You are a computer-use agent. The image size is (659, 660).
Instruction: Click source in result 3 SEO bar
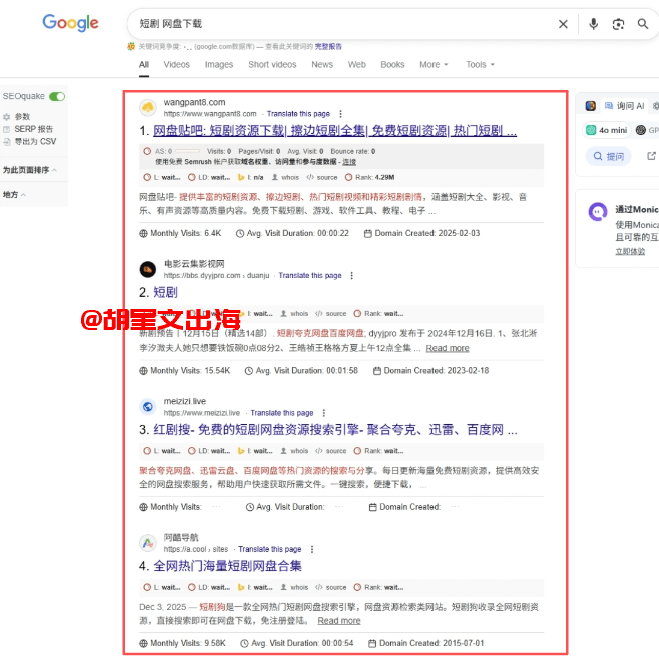tap(331, 451)
